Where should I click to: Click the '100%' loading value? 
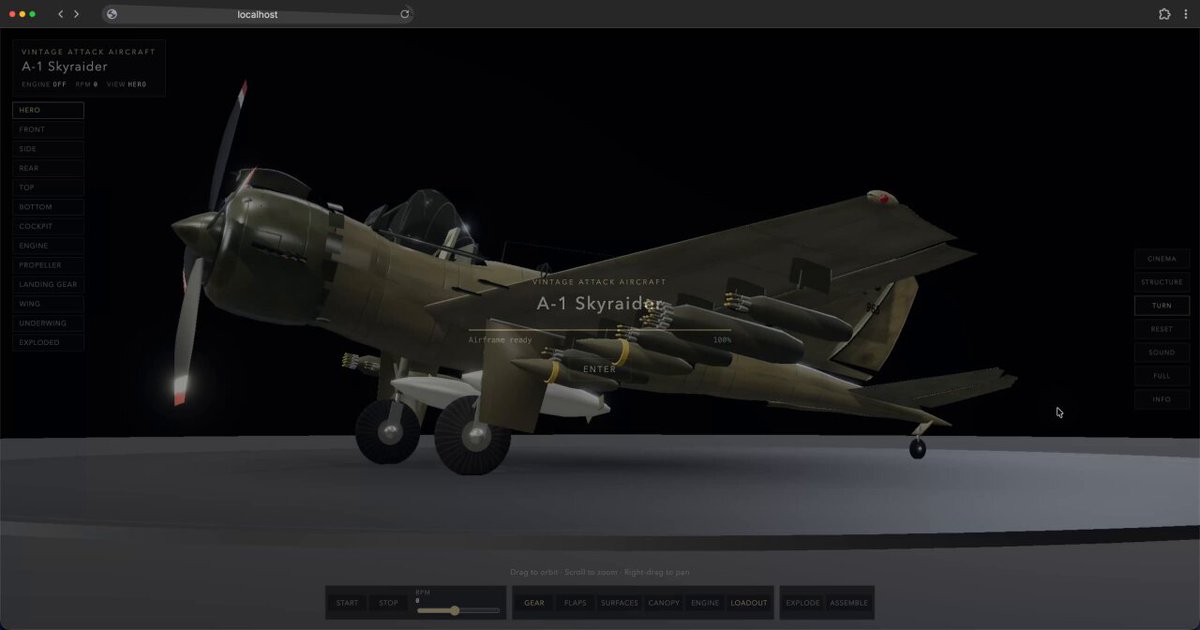click(x=721, y=340)
